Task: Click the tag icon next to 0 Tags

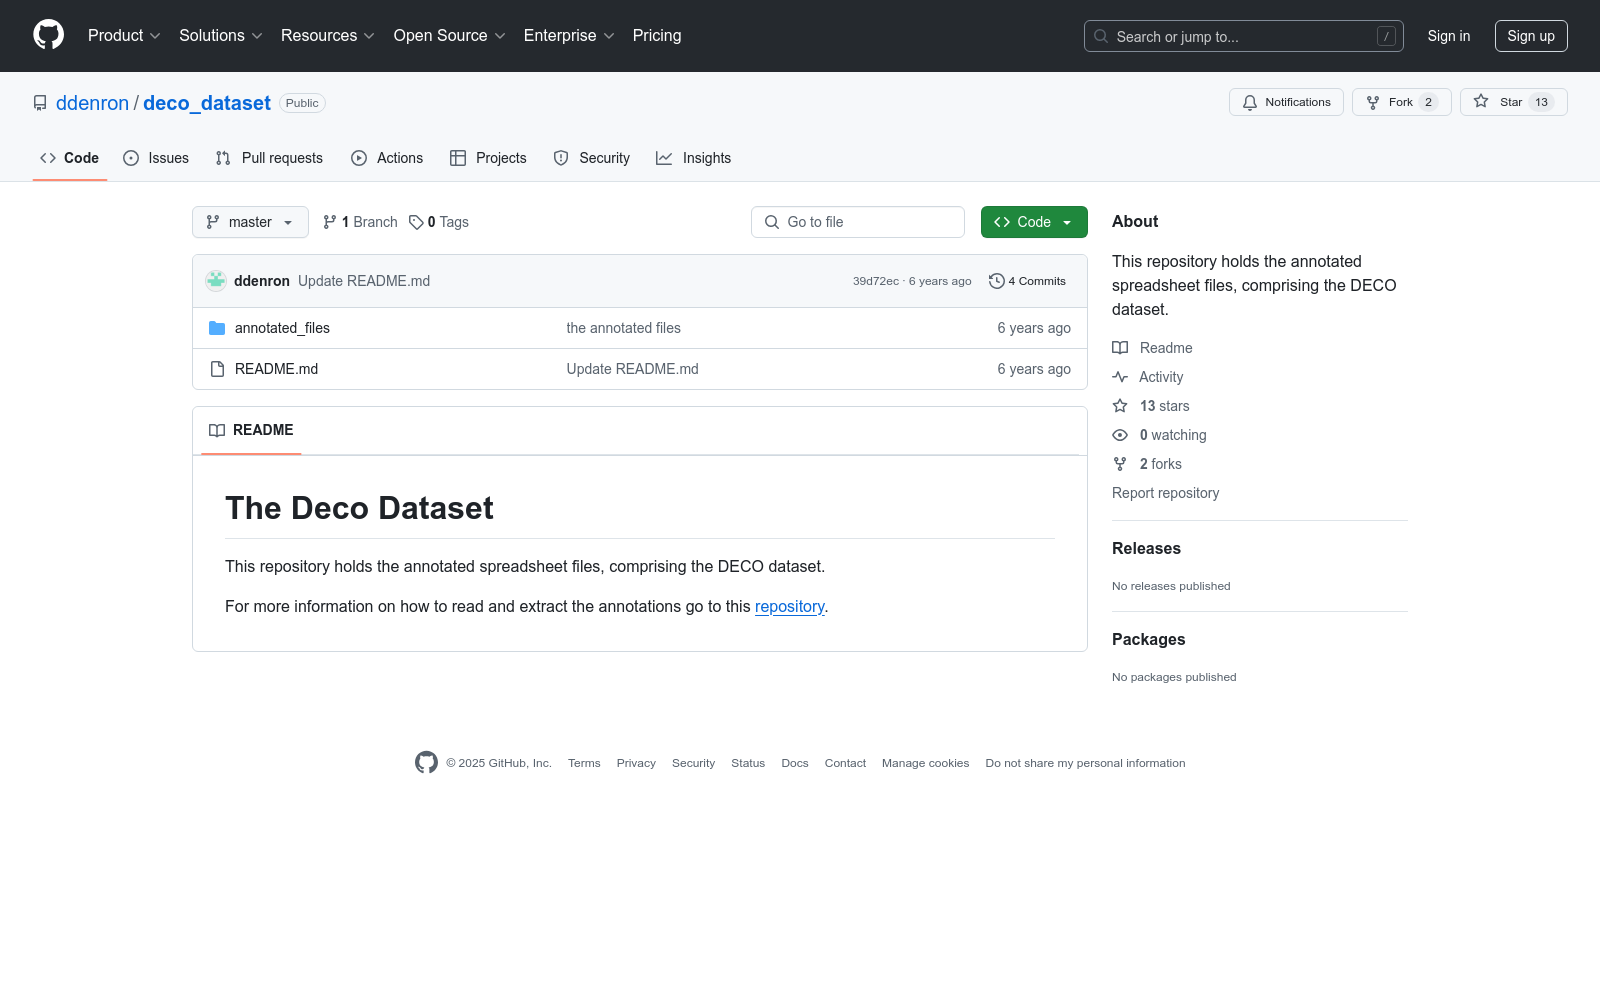Action: (x=416, y=222)
